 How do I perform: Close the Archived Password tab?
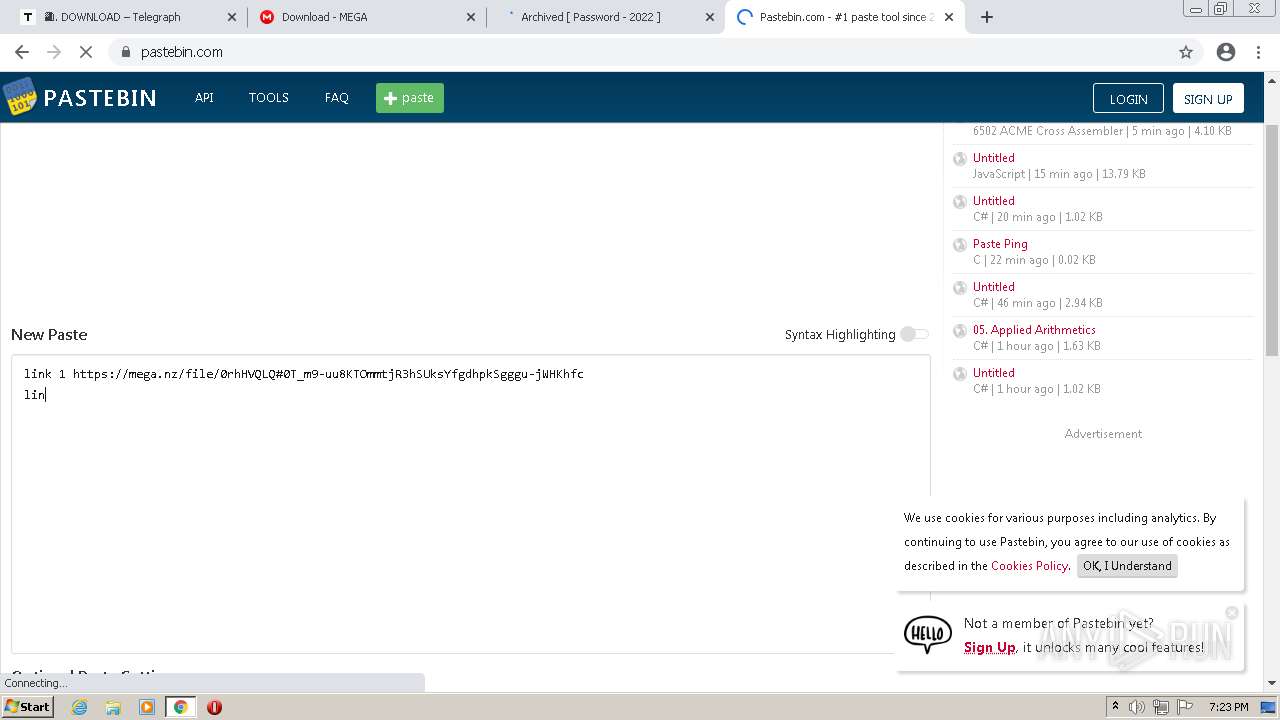709,17
